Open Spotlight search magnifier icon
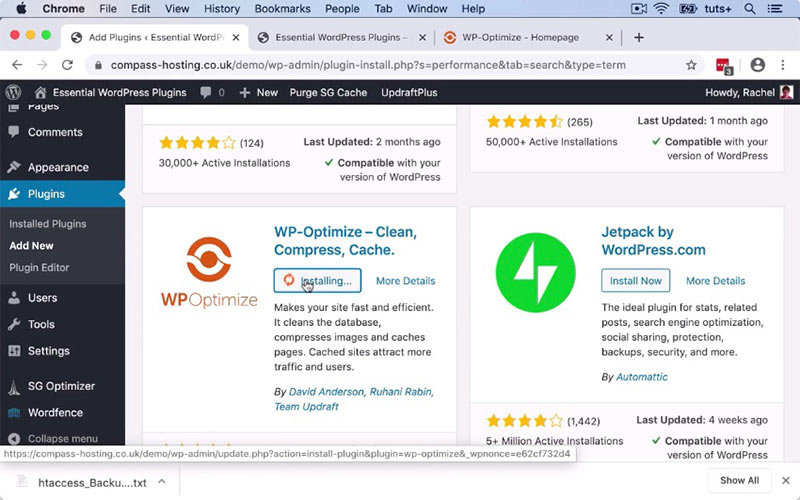 click(x=749, y=8)
